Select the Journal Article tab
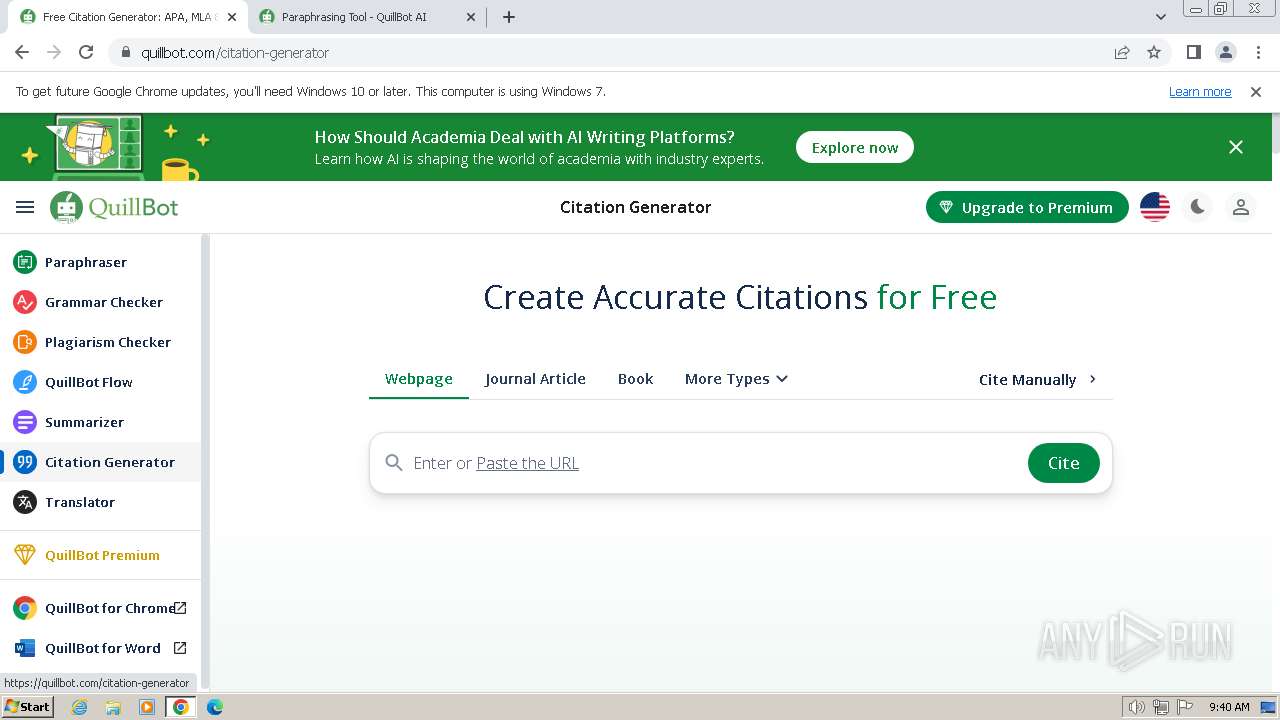Image resolution: width=1280 pixels, height=720 pixels. 535,379
